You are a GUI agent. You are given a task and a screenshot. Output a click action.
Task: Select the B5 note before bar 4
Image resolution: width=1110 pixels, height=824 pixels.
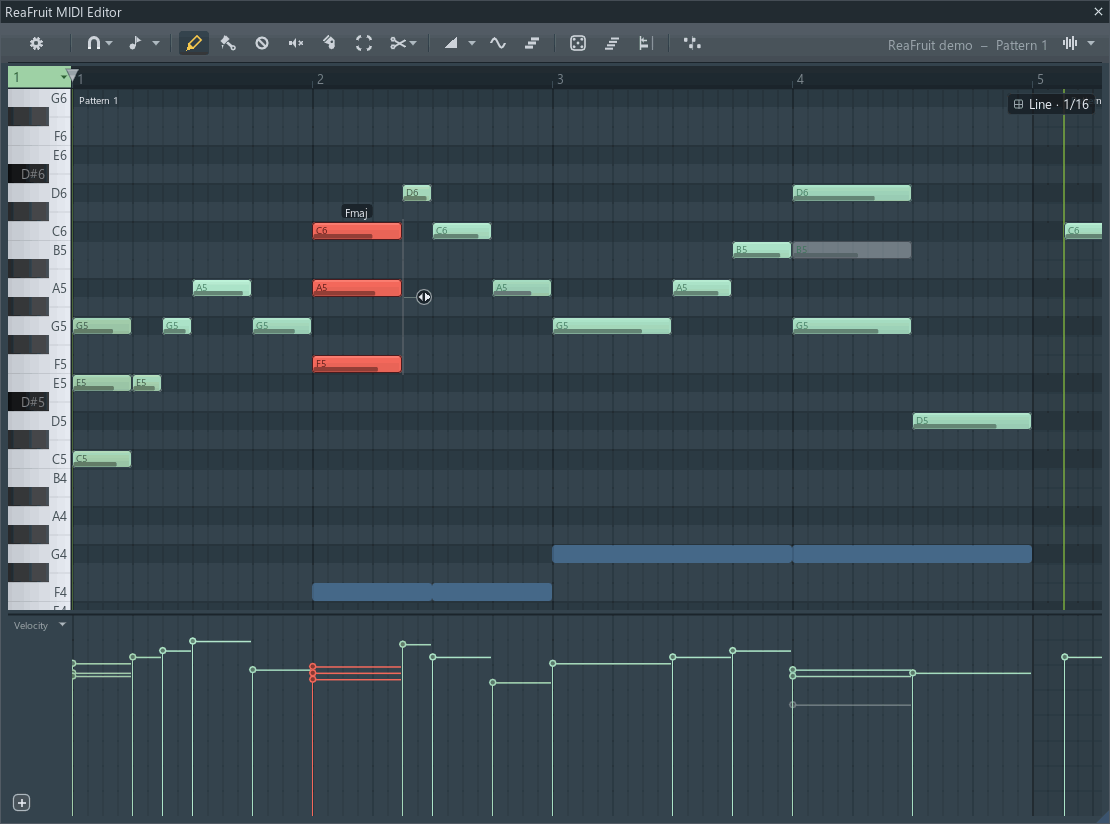click(x=762, y=250)
